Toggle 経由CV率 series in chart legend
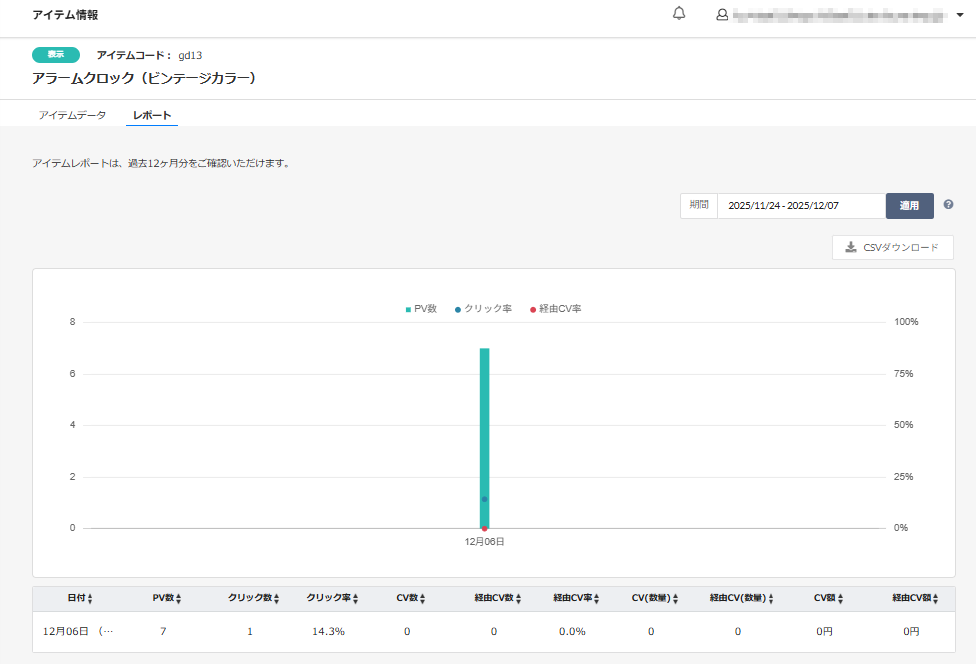The height and width of the screenshot is (664, 976). tap(555, 309)
